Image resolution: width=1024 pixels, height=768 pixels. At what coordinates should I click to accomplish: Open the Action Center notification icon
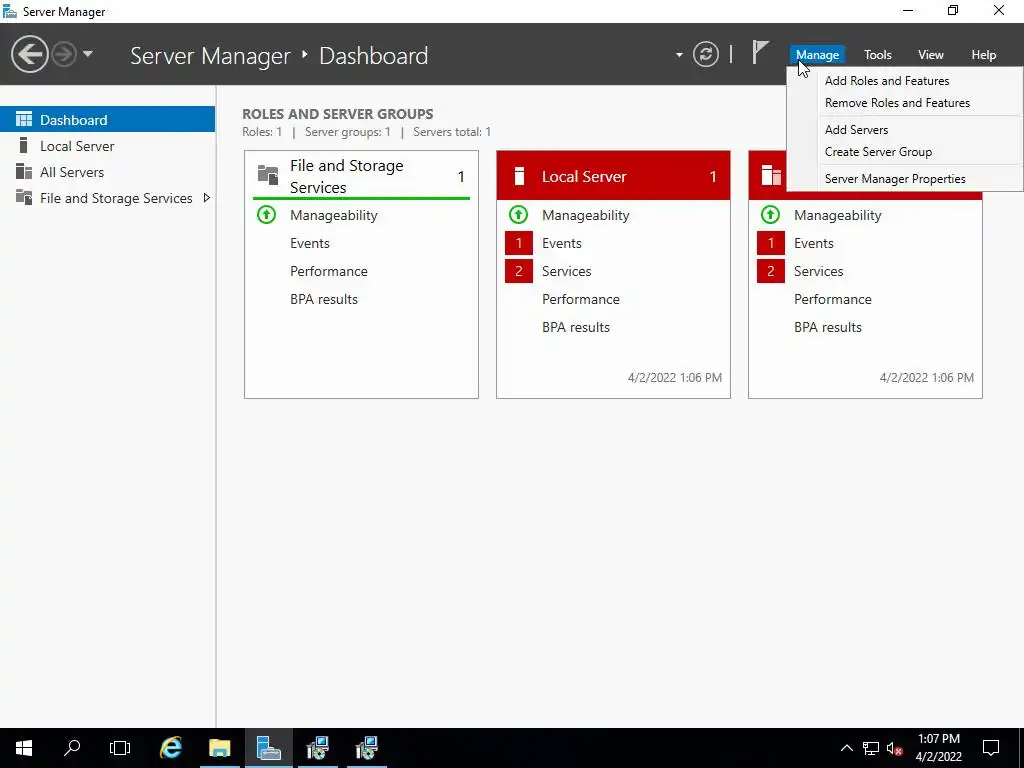pyautogui.click(x=991, y=748)
